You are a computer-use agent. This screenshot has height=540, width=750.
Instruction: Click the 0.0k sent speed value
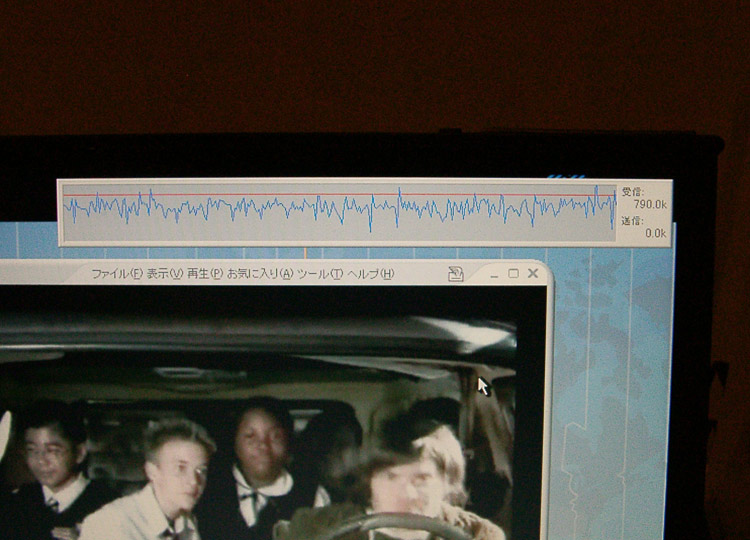656,233
